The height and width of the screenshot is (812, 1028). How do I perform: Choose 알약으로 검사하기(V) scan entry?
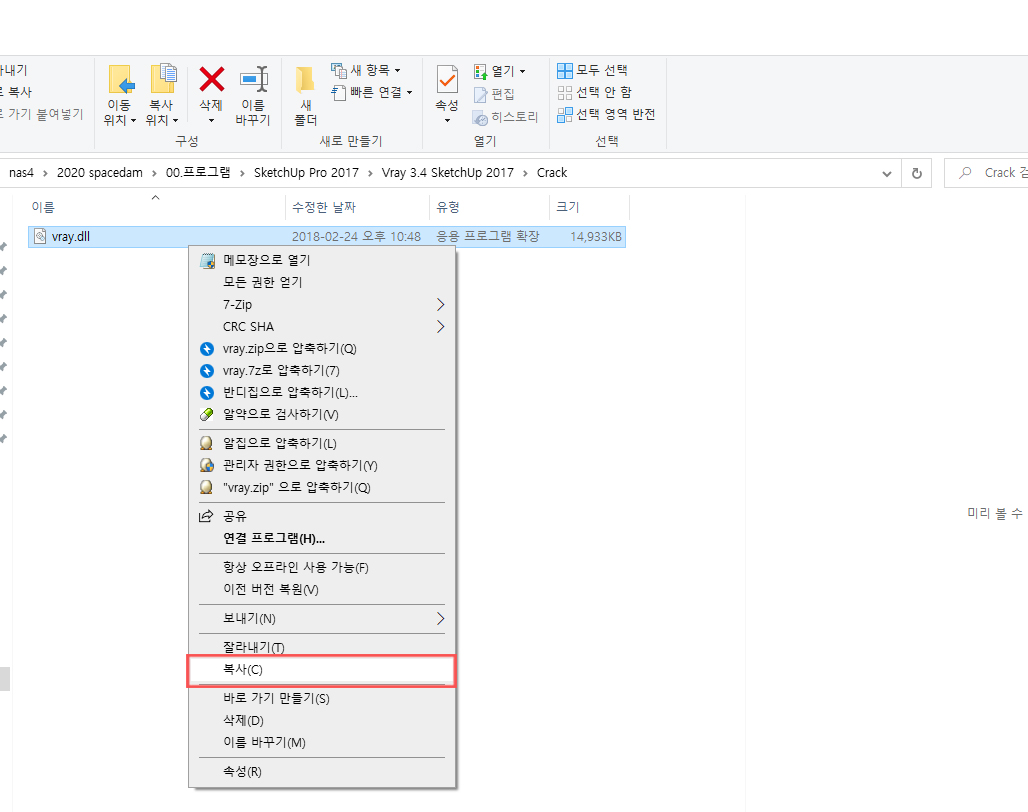[322, 415]
